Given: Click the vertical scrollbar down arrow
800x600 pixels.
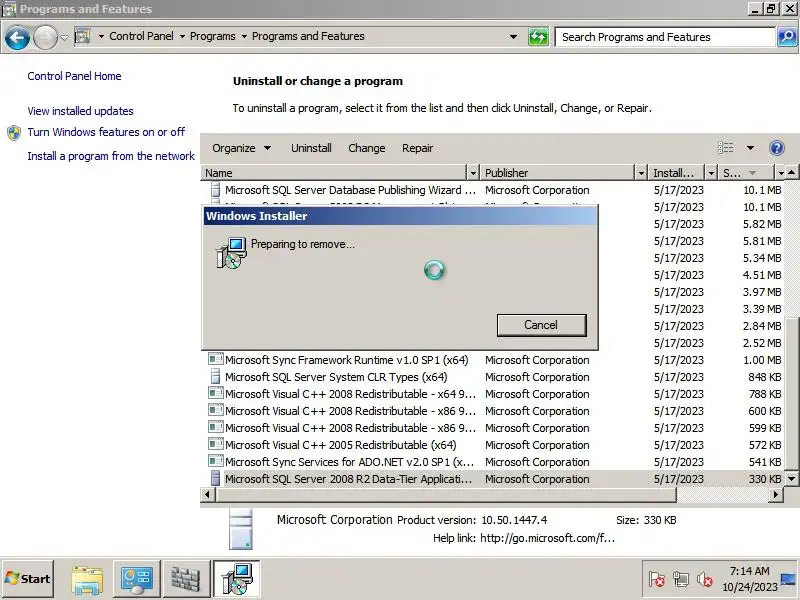Looking at the screenshot, I should (791, 479).
